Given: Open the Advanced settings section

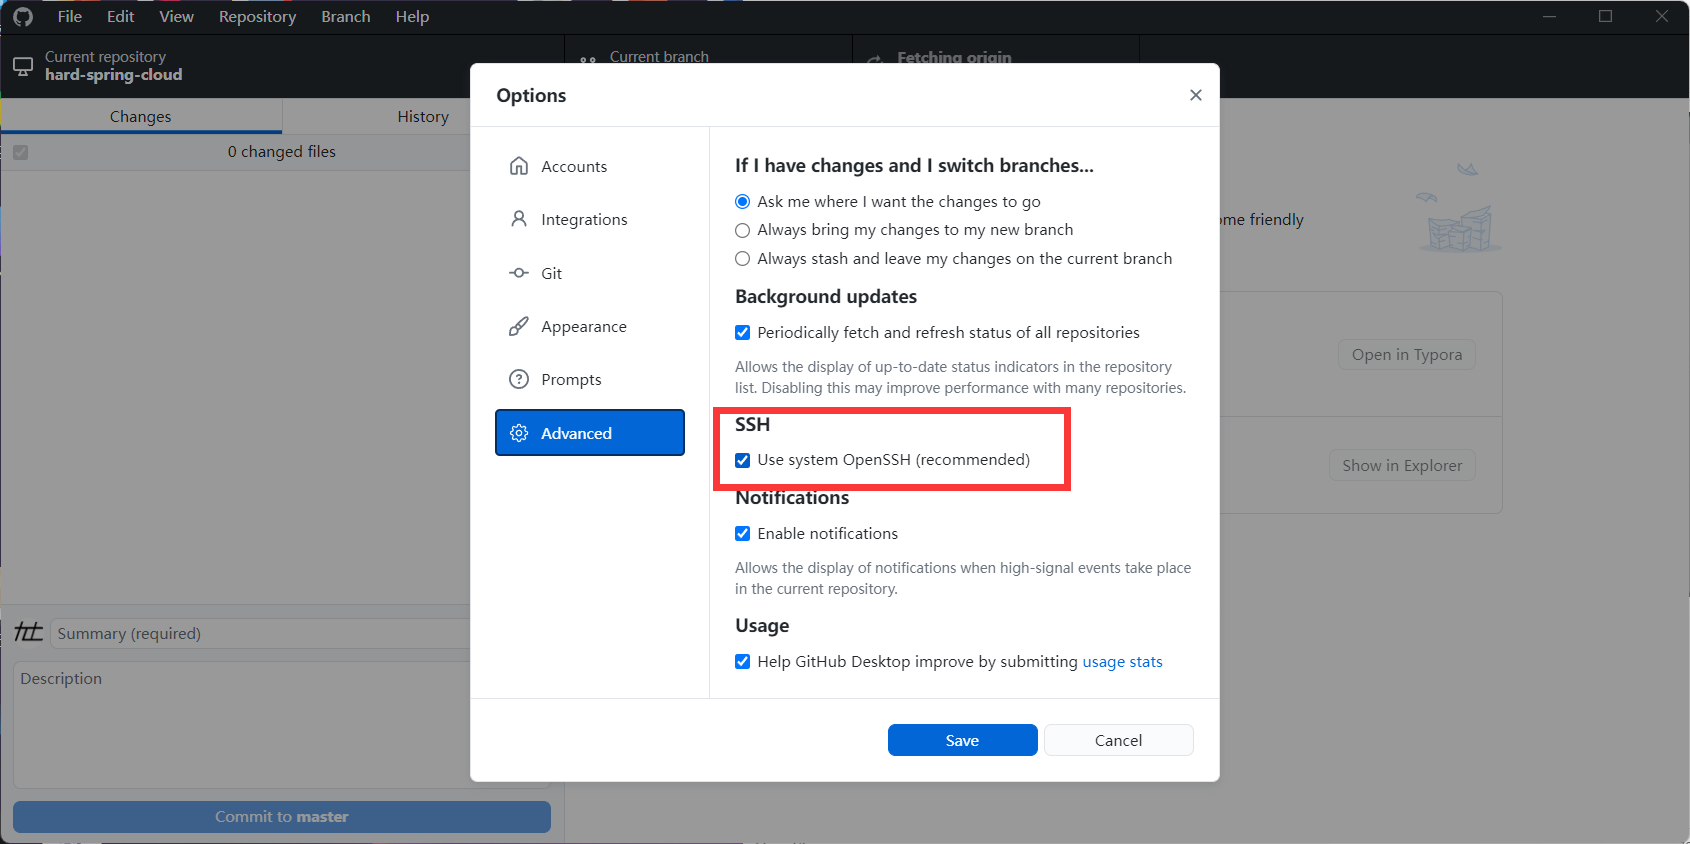Looking at the screenshot, I should tap(590, 433).
